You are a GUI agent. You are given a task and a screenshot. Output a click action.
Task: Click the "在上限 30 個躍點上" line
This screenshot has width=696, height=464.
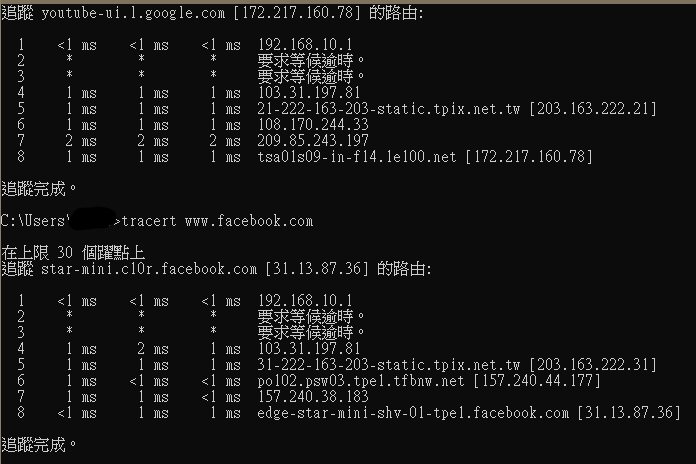pos(75,252)
